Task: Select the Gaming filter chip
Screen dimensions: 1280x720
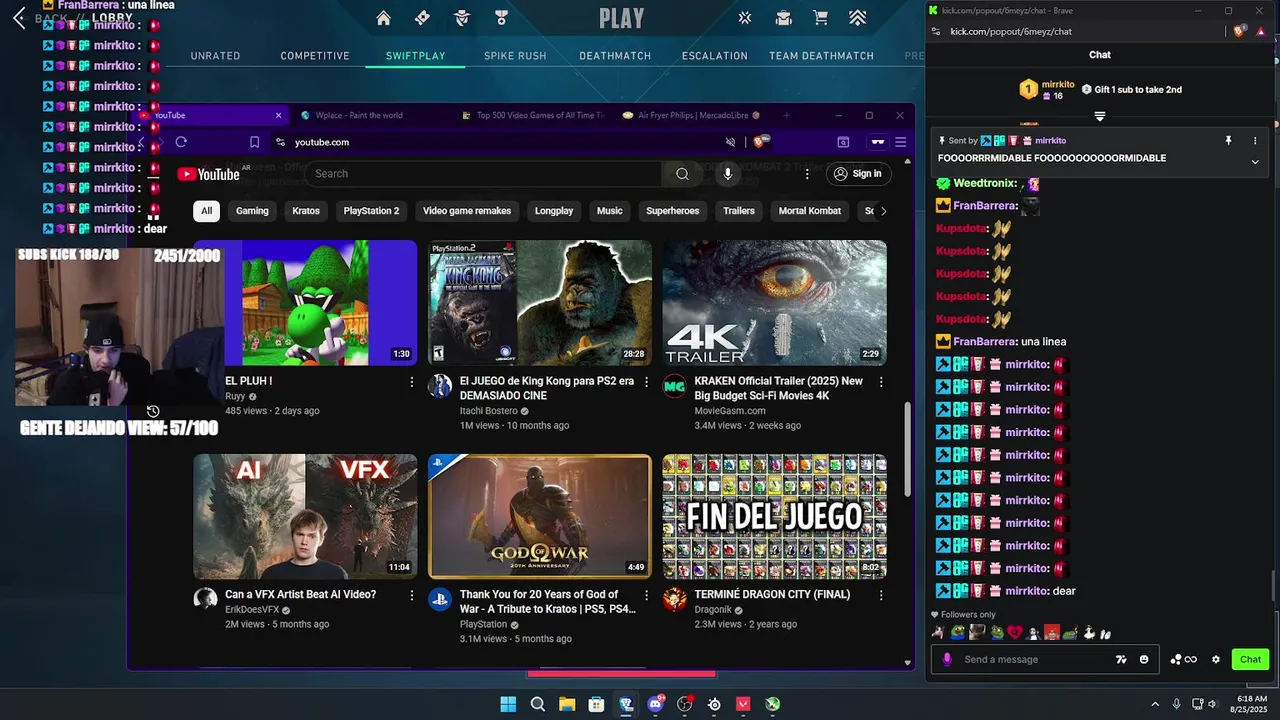Action: pyautogui.click(x=252, y=211)
